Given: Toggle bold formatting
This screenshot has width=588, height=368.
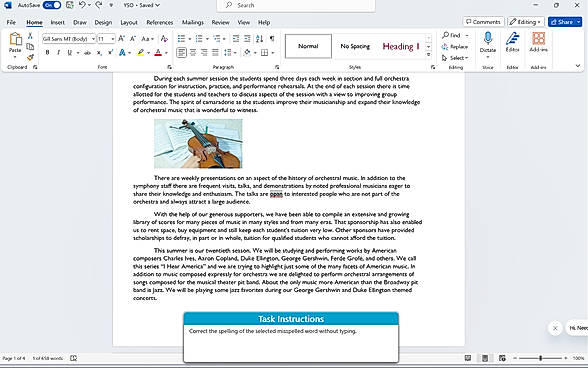Looking at the screenshot, I should click(47, 53).
